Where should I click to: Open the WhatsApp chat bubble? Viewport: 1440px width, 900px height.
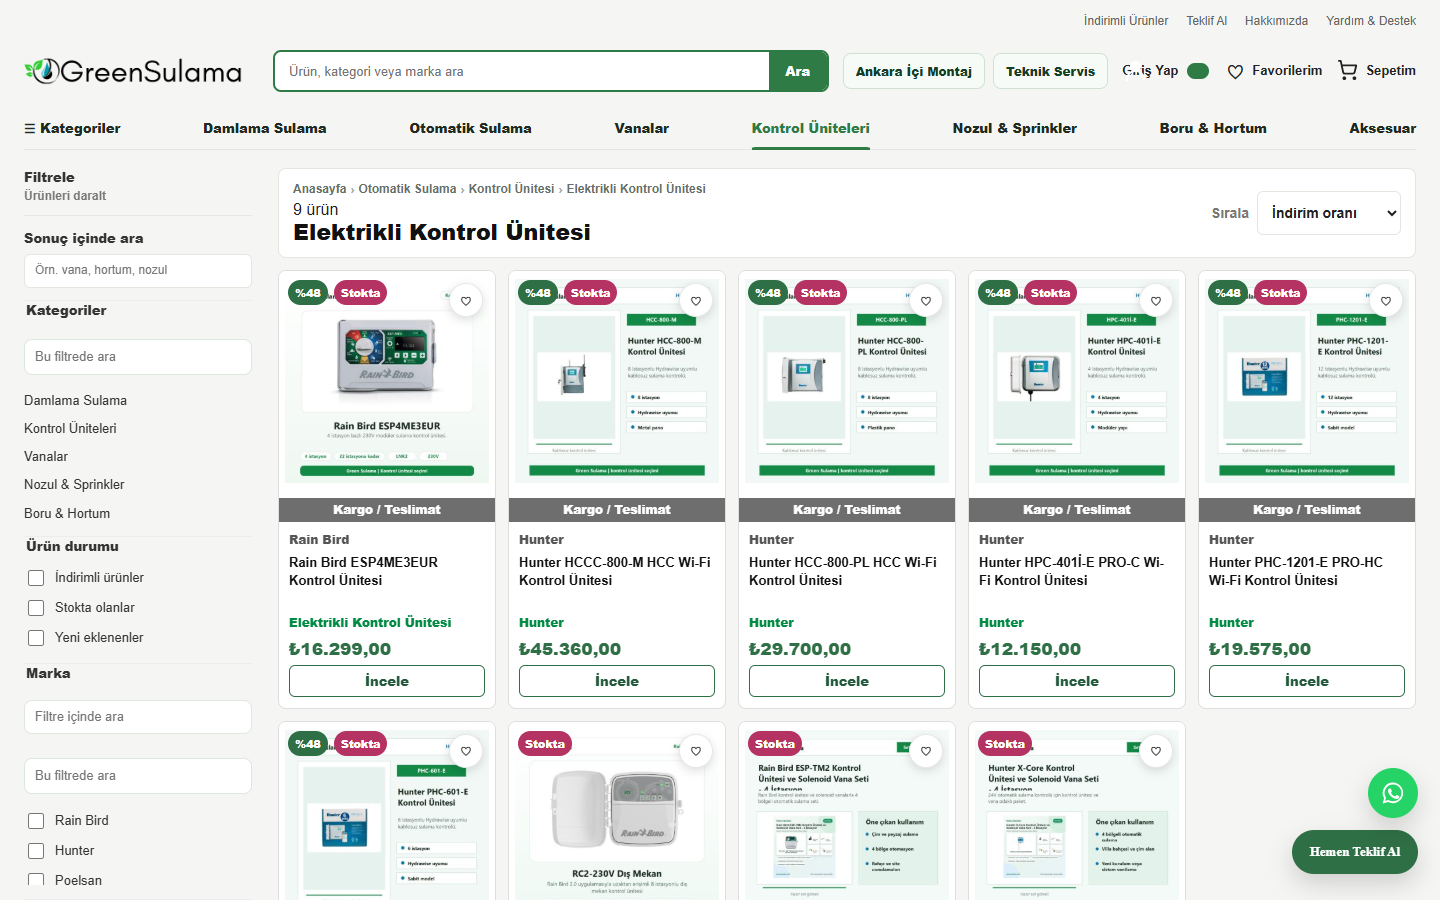click(x=1392, y=793)
